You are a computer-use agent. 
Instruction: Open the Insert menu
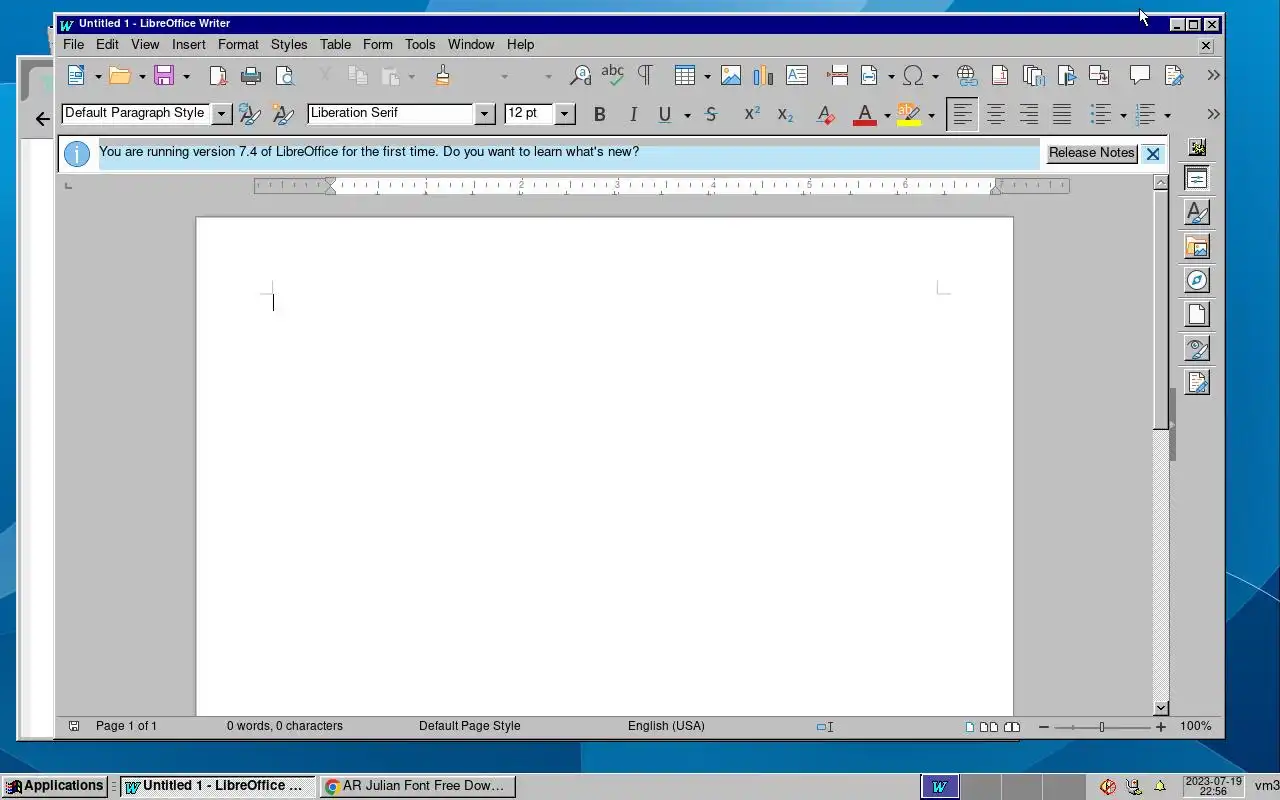[x=189, y=44]
